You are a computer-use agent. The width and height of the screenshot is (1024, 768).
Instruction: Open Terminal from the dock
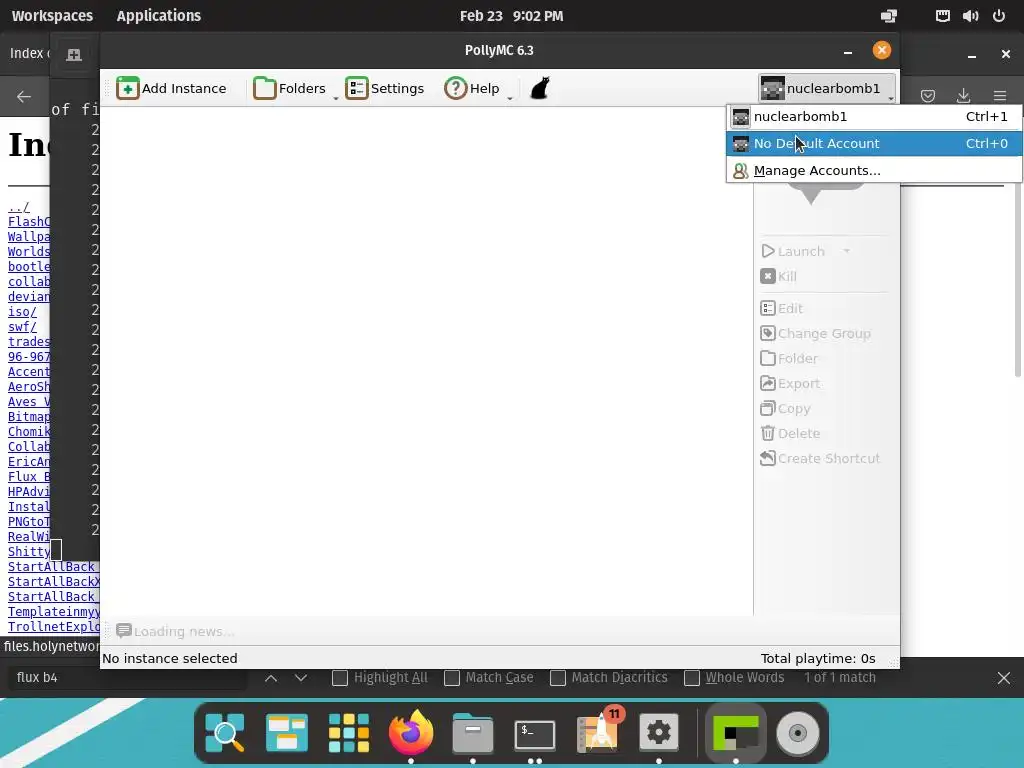coord(535,734)
